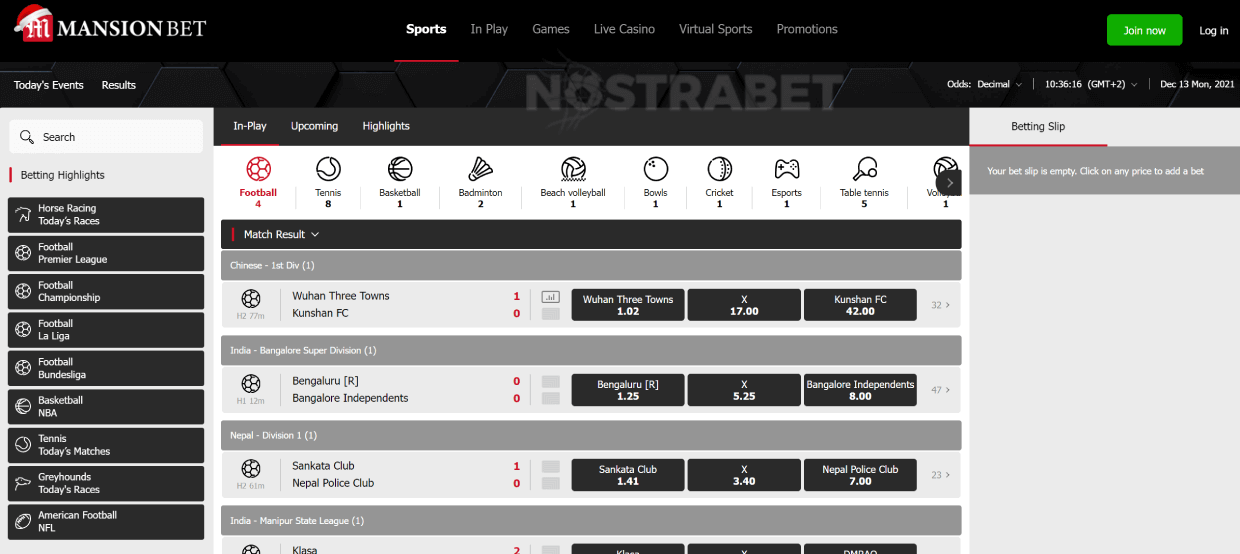Image resolution: width=1240 pixels, height=554 pixels.
Task: Switch to the In-Play tab
Action: (250, 126)
